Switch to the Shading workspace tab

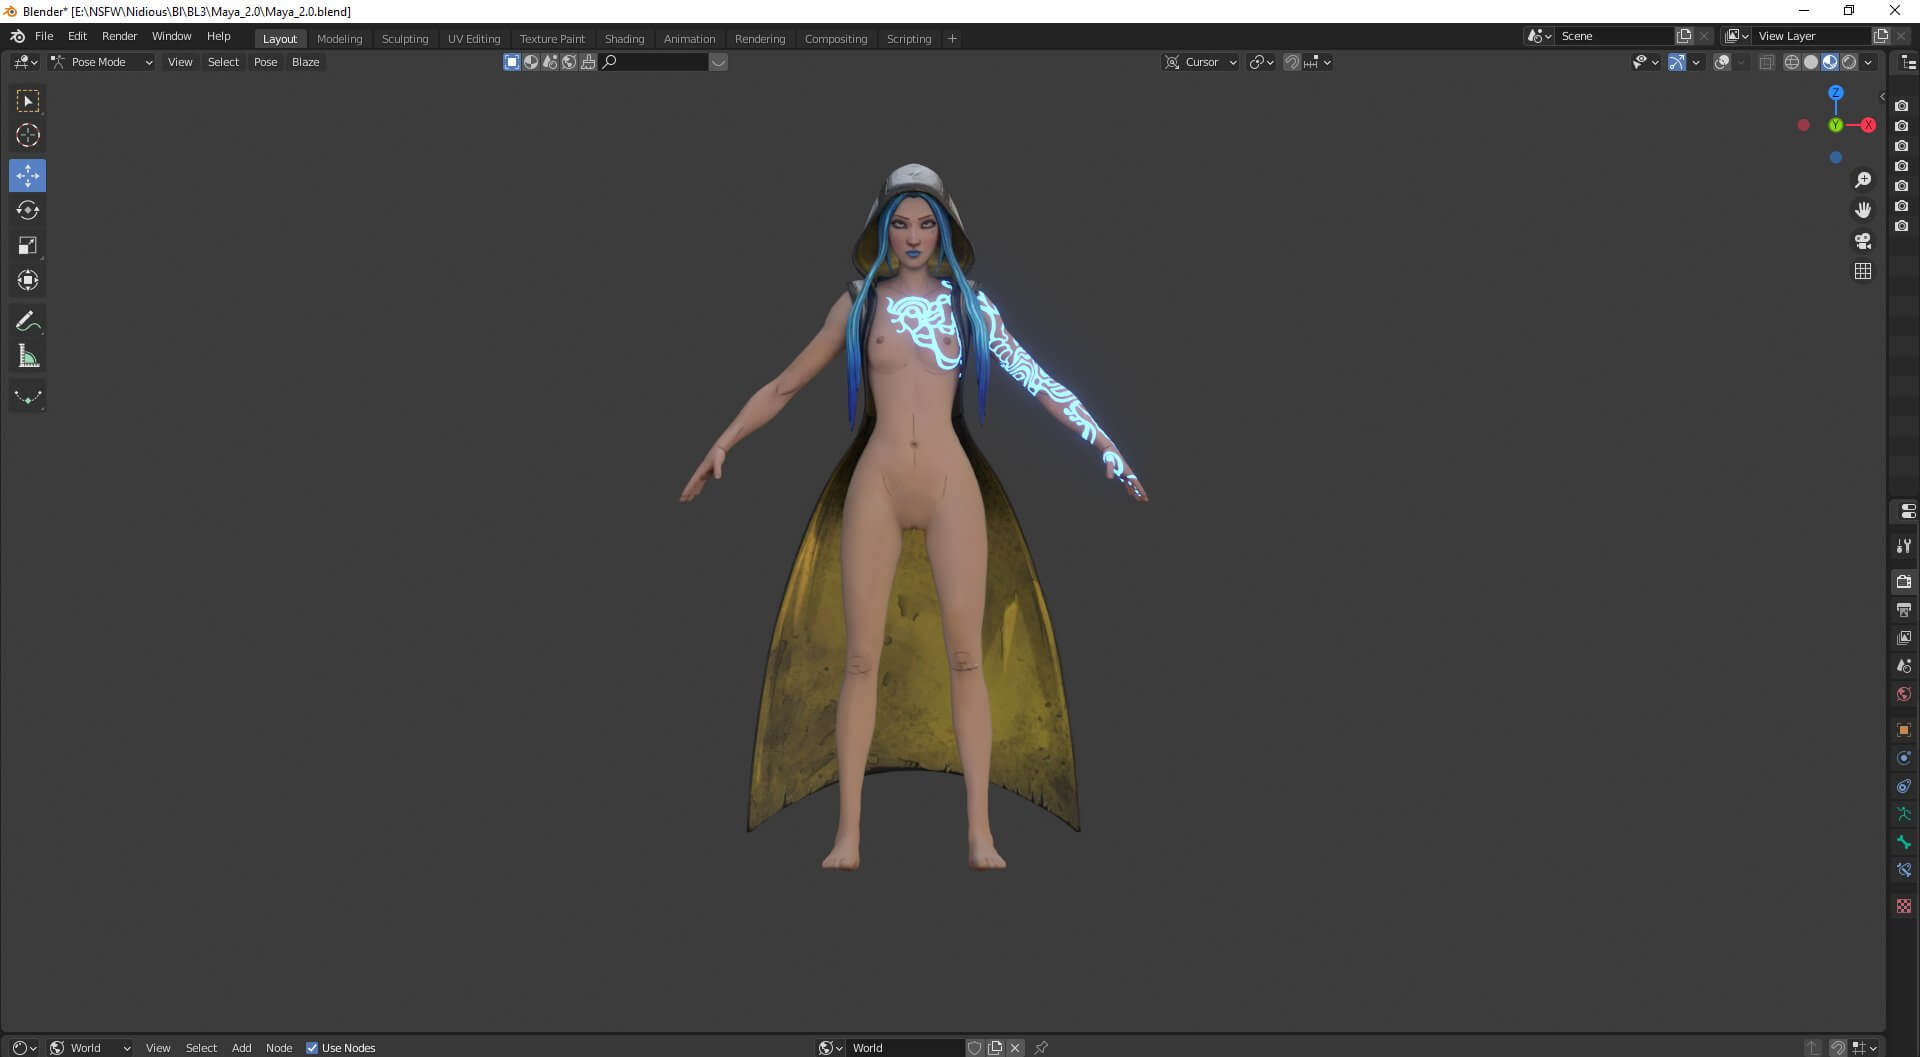point(624,39)
